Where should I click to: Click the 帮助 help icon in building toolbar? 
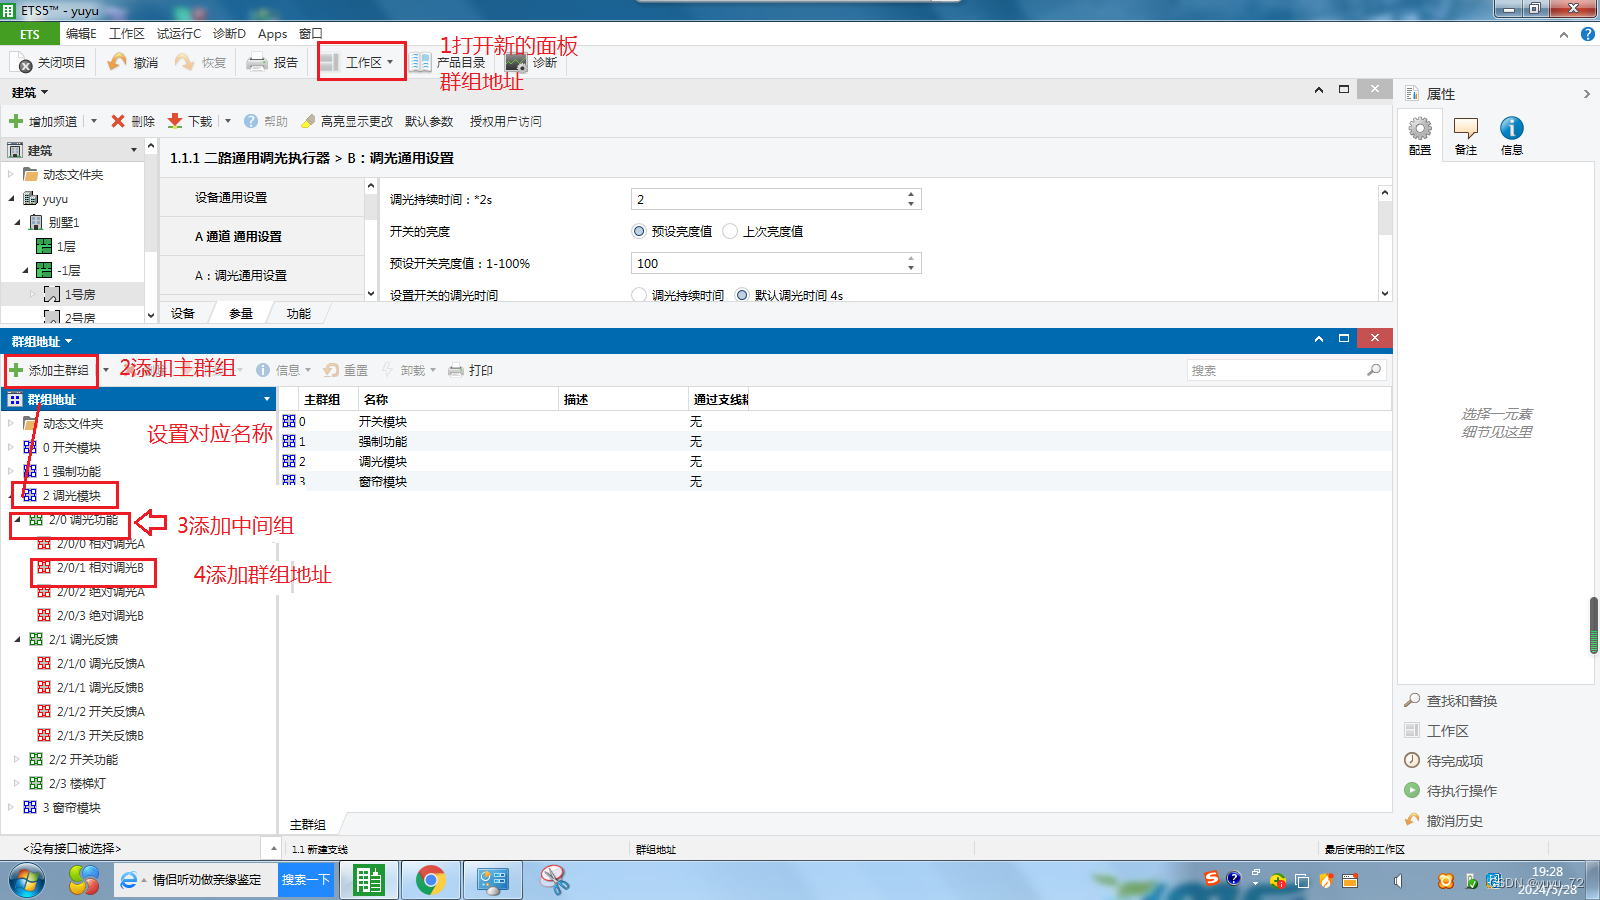click(x=251, y=121)
